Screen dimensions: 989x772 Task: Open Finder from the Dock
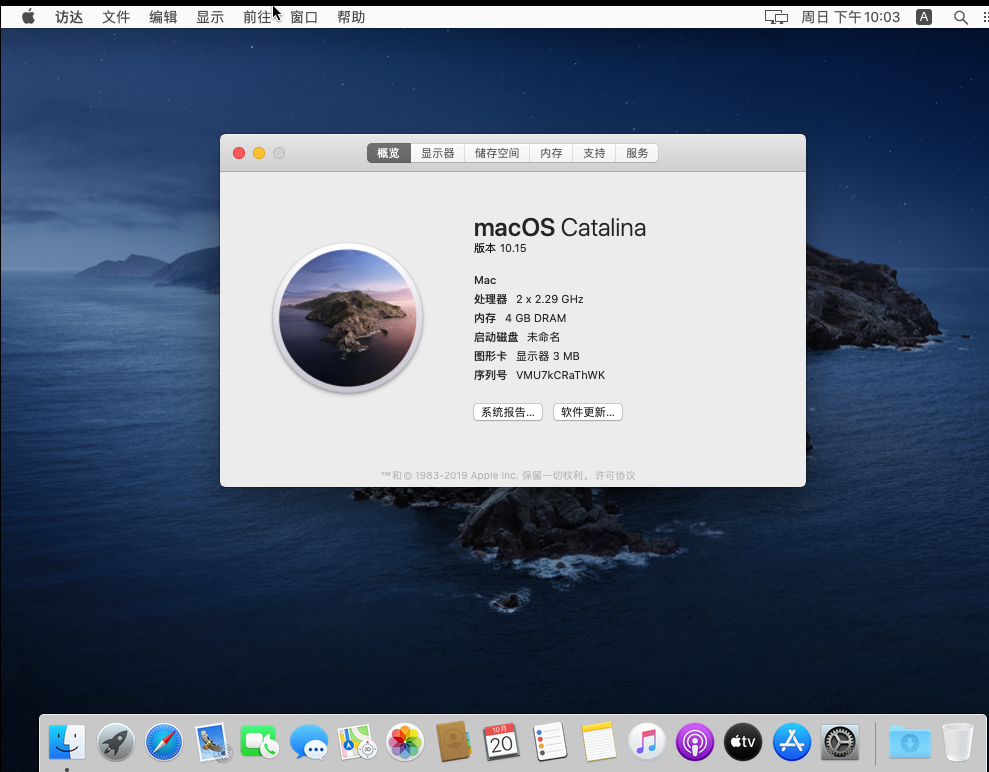(x=67, y=742)
